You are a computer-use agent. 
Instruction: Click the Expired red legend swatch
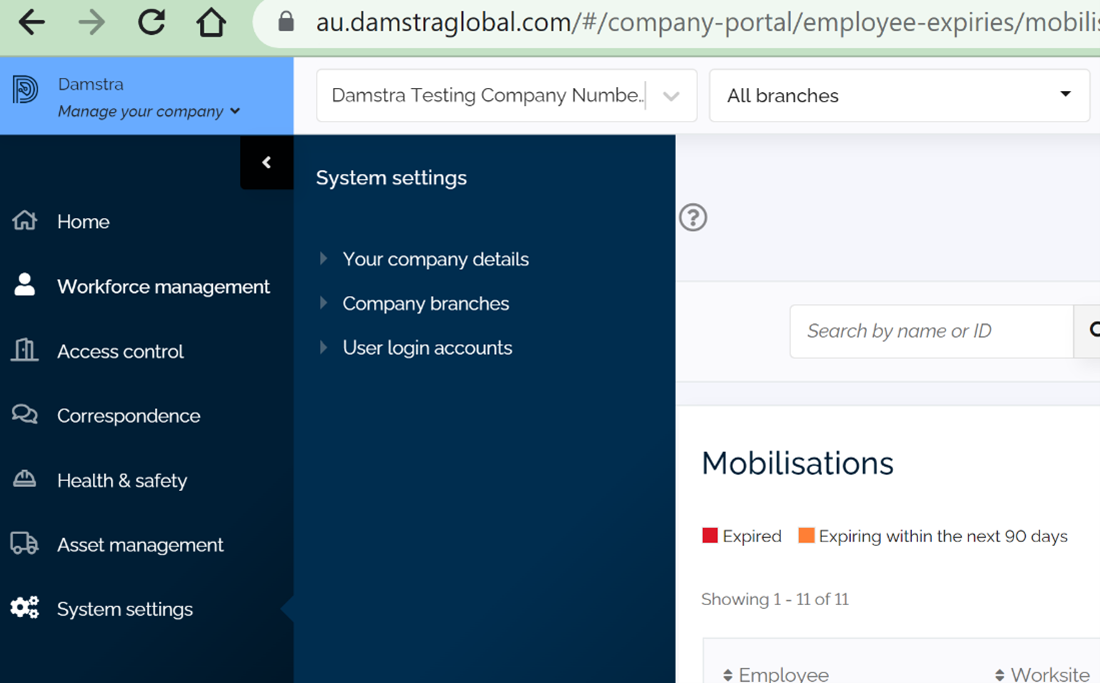pos(710,535)
